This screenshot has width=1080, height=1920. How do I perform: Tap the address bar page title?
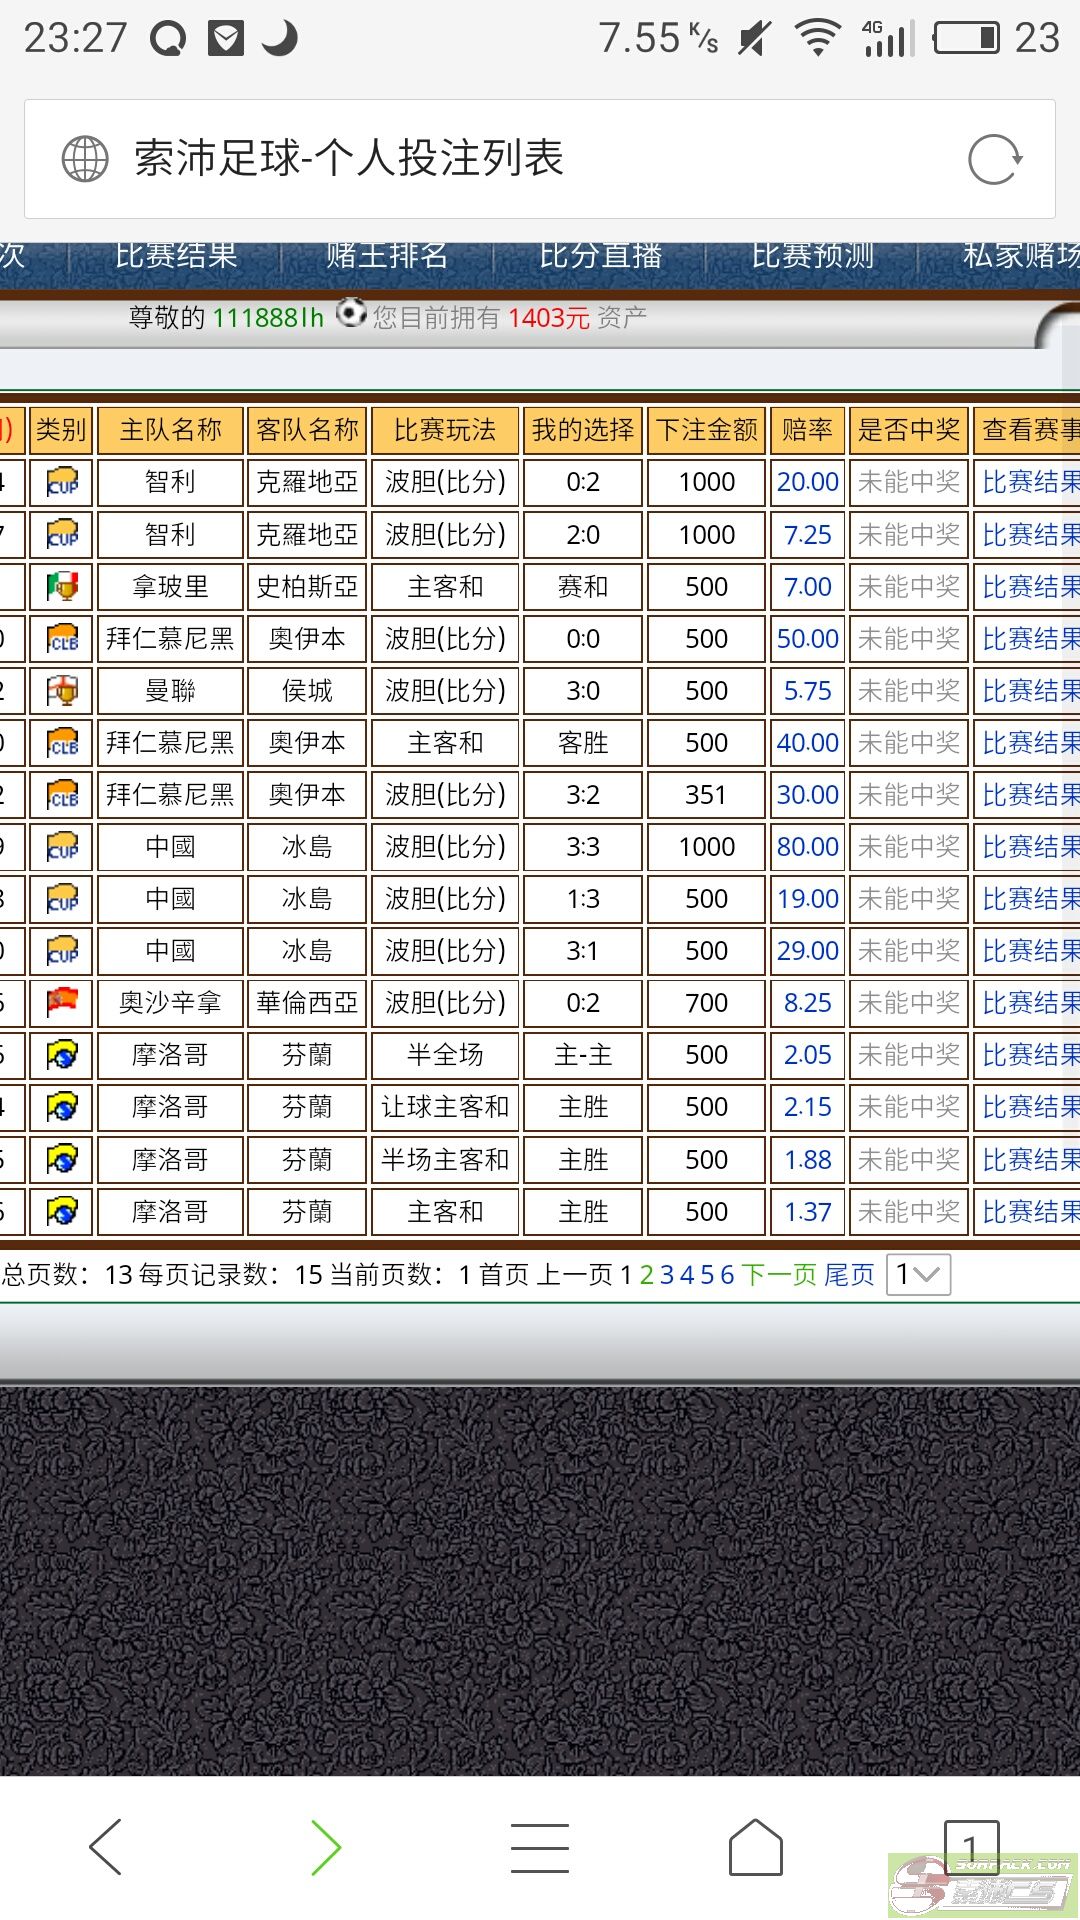pos(349,159)
